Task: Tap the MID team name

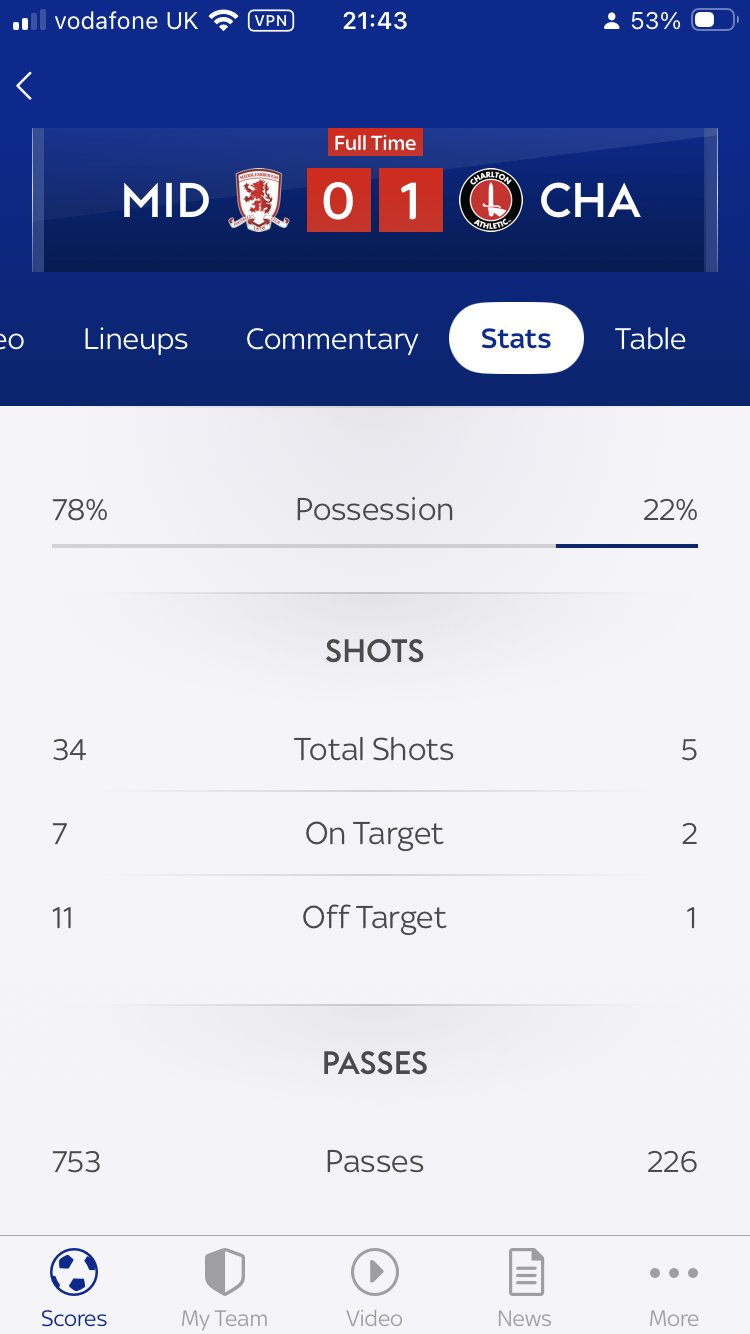Action: [x=166, y=202]
